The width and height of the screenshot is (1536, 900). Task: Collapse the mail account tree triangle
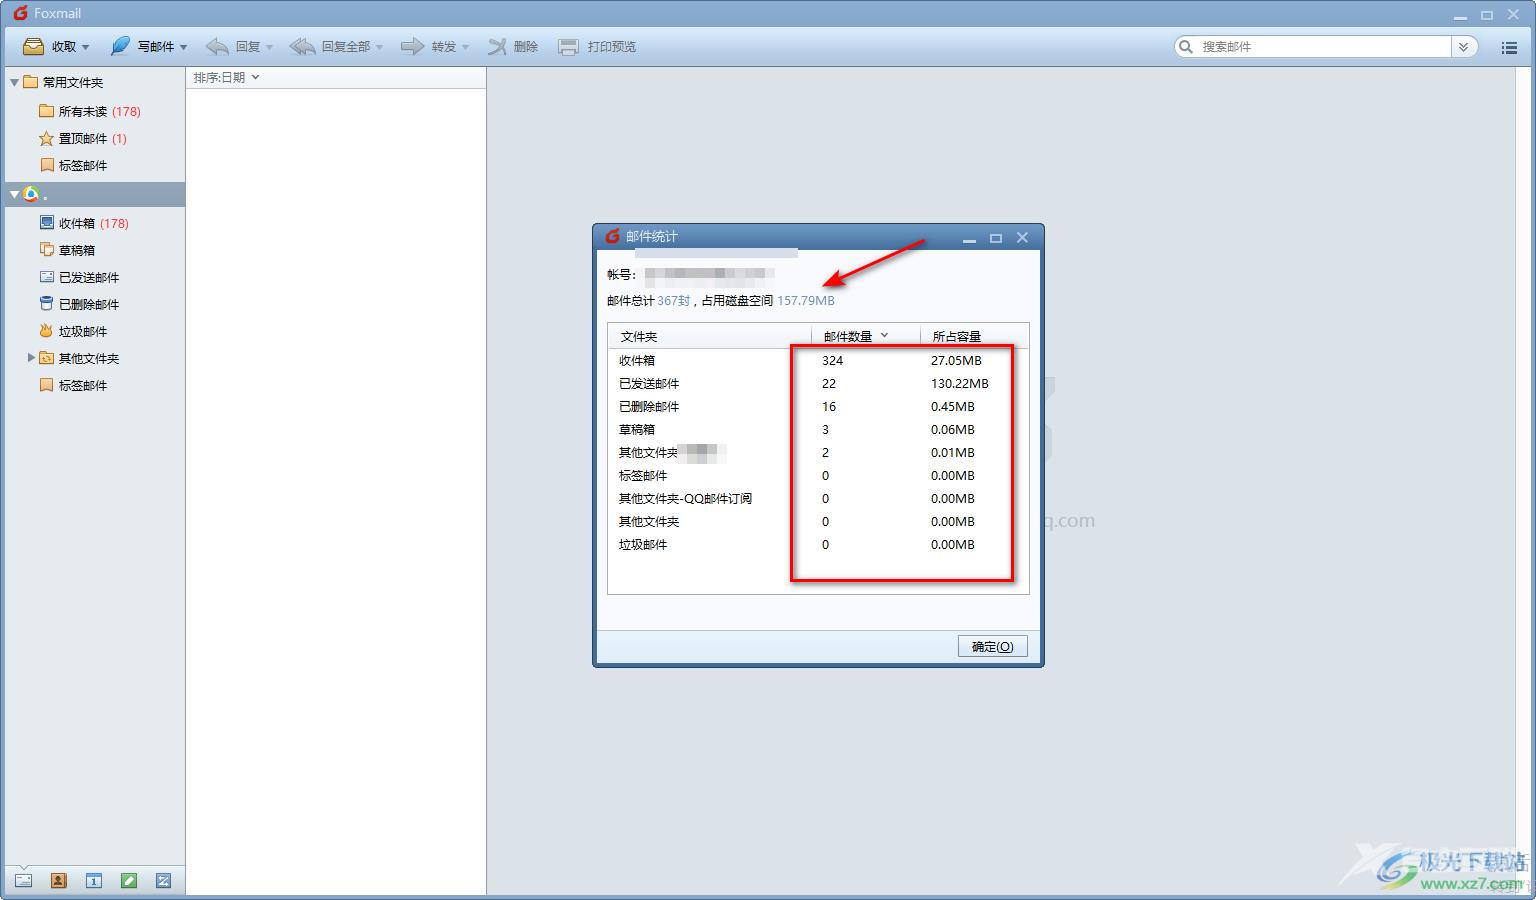(x=14, y=194)
